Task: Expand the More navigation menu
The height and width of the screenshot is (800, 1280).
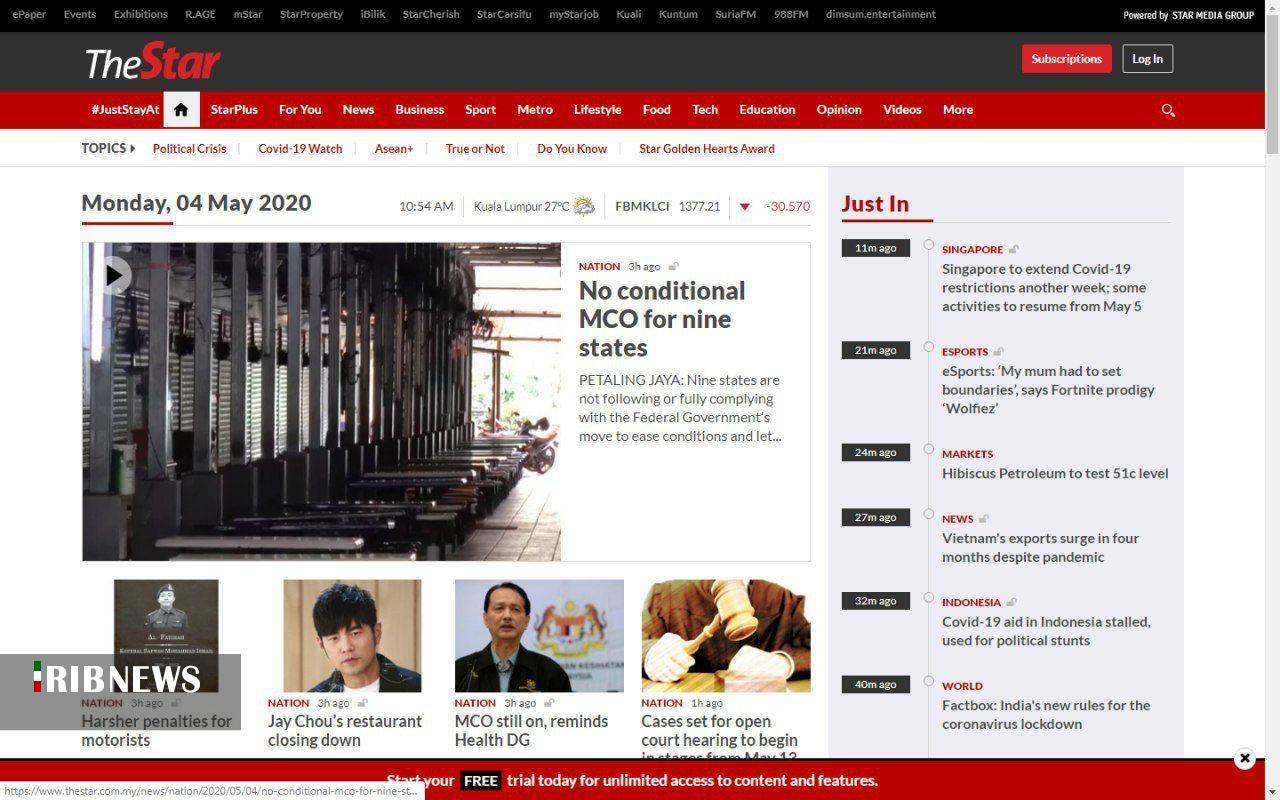Action: click(x=957, y=110)
